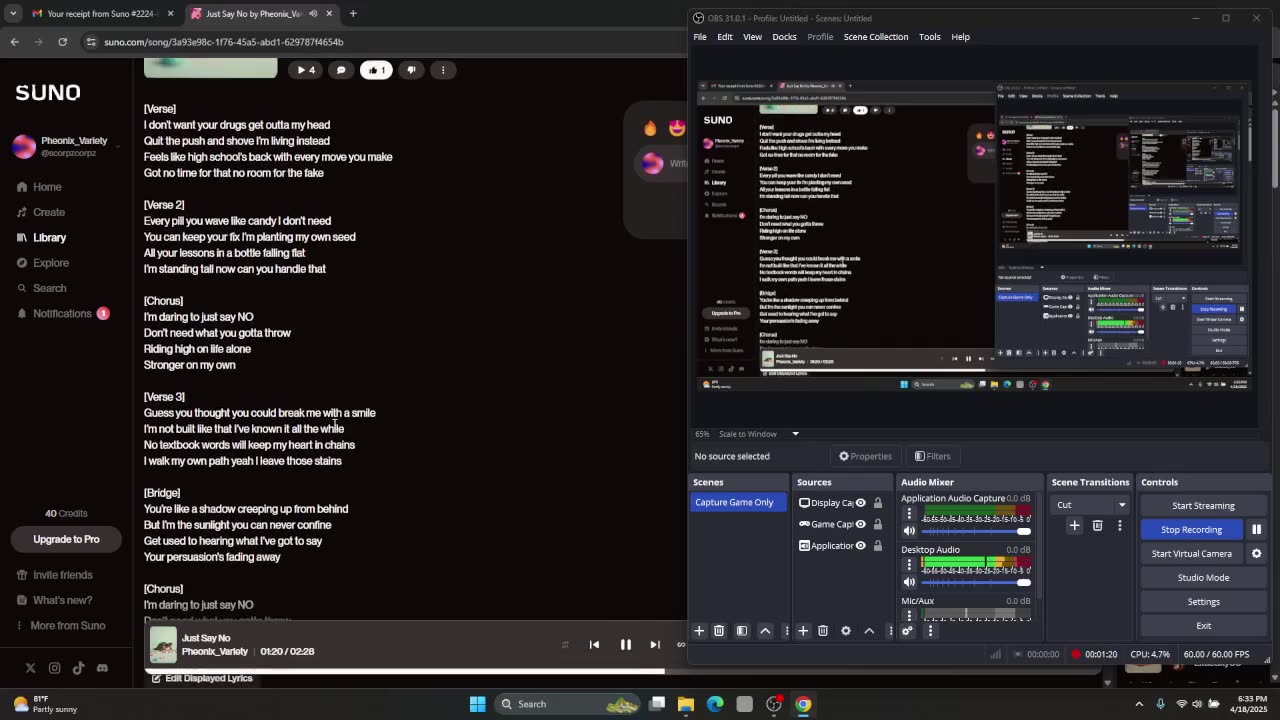This screenshot has width=1280, height=720.
Task: Lock the Display Capture source
Action: [x=878, y=503]
